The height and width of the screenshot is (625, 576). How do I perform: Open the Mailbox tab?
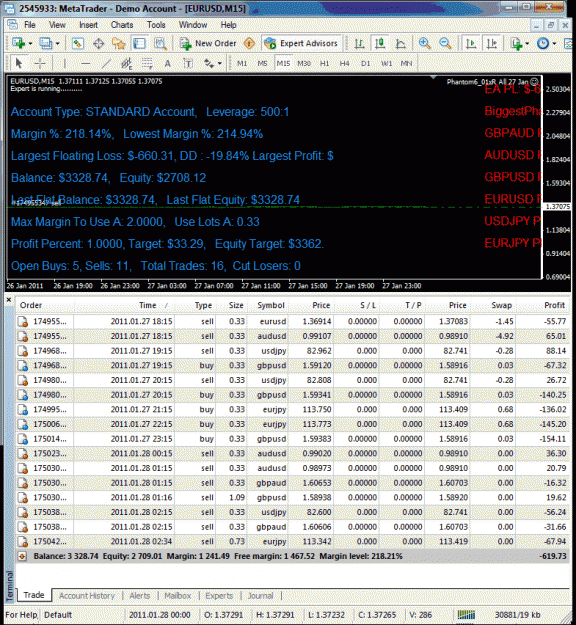177,596
